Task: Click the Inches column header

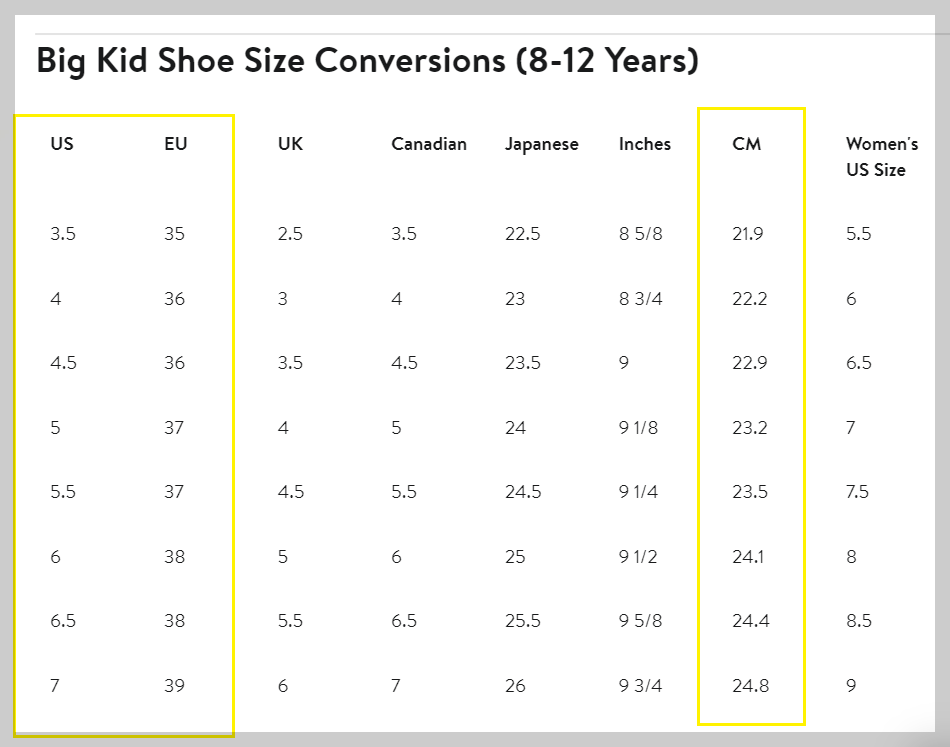Action: tap(645, 144)
